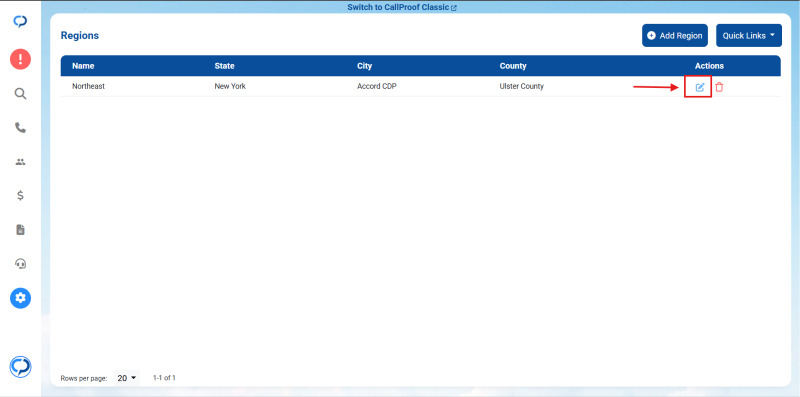
Task: Click the Regions page heading
Action: pos(80,36)
